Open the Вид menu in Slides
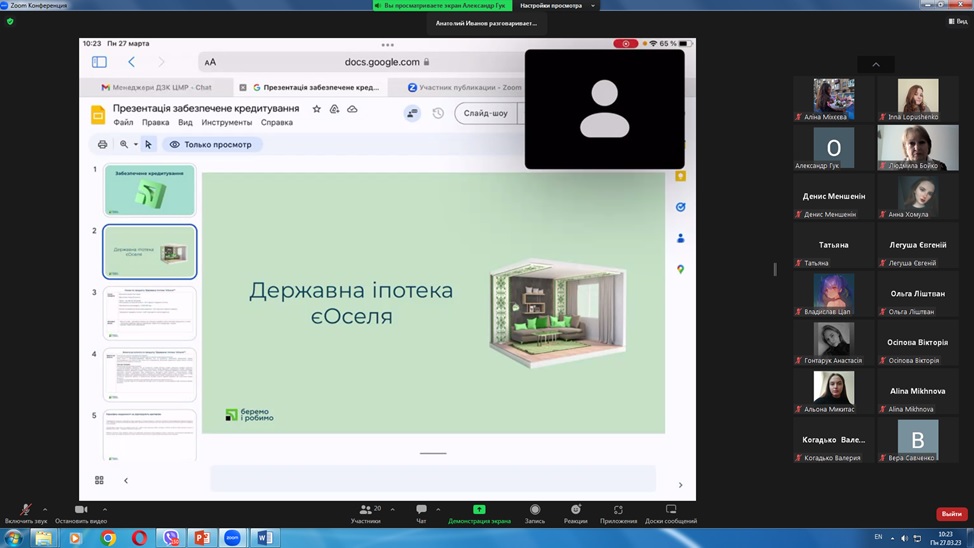This screenshot has width=974, height=548. (x=185, y=122)
